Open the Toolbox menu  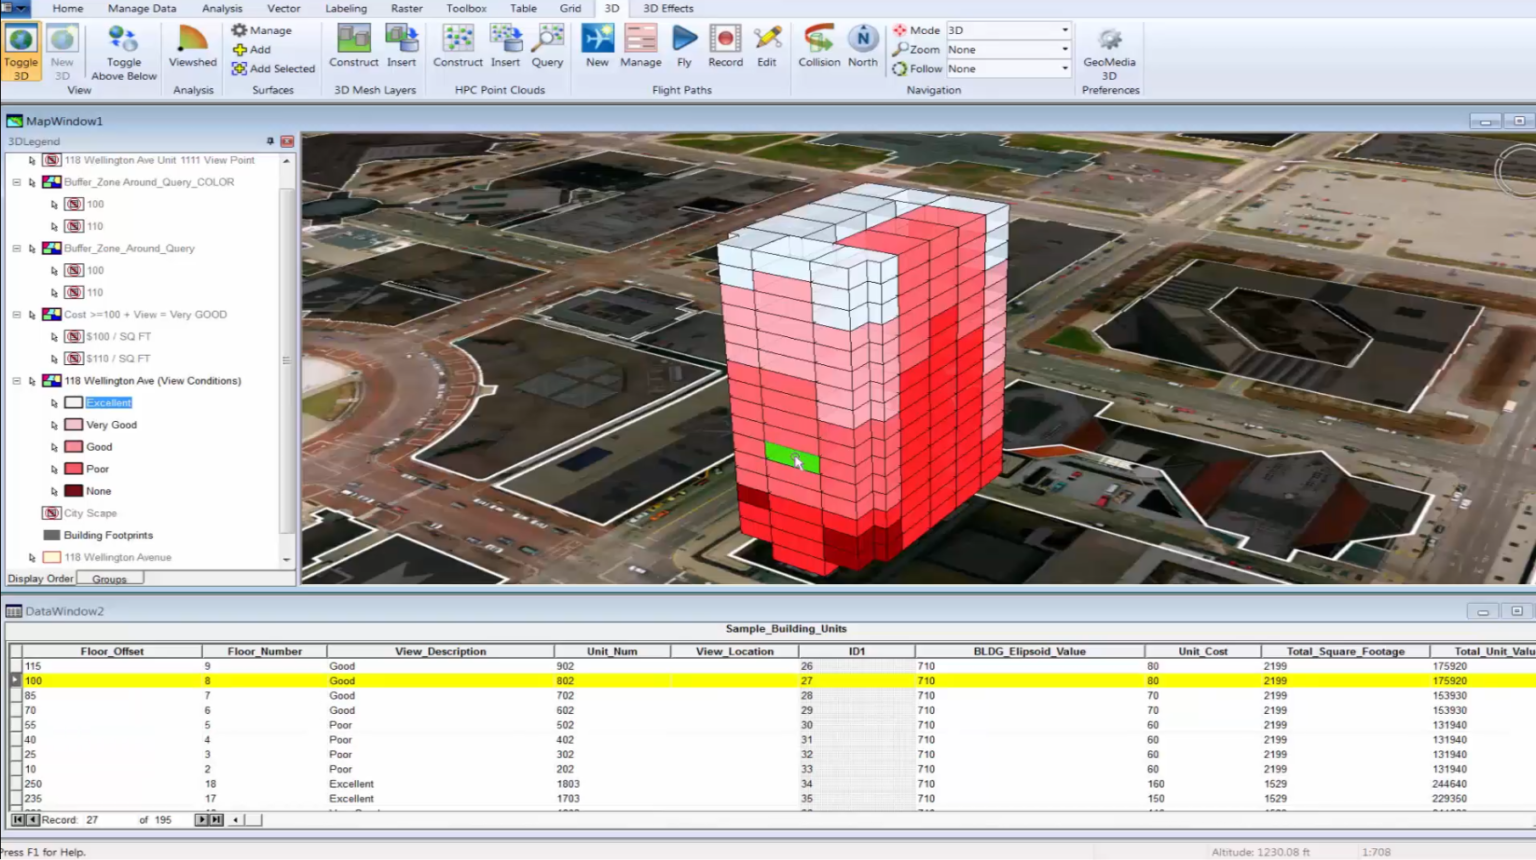click(x=465, y=8)
